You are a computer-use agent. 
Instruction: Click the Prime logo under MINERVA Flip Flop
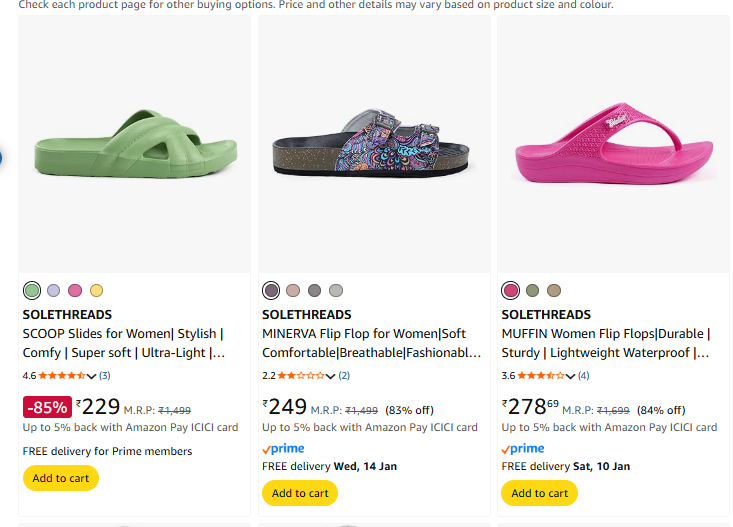pyautogui.click(x=283, y=449)
